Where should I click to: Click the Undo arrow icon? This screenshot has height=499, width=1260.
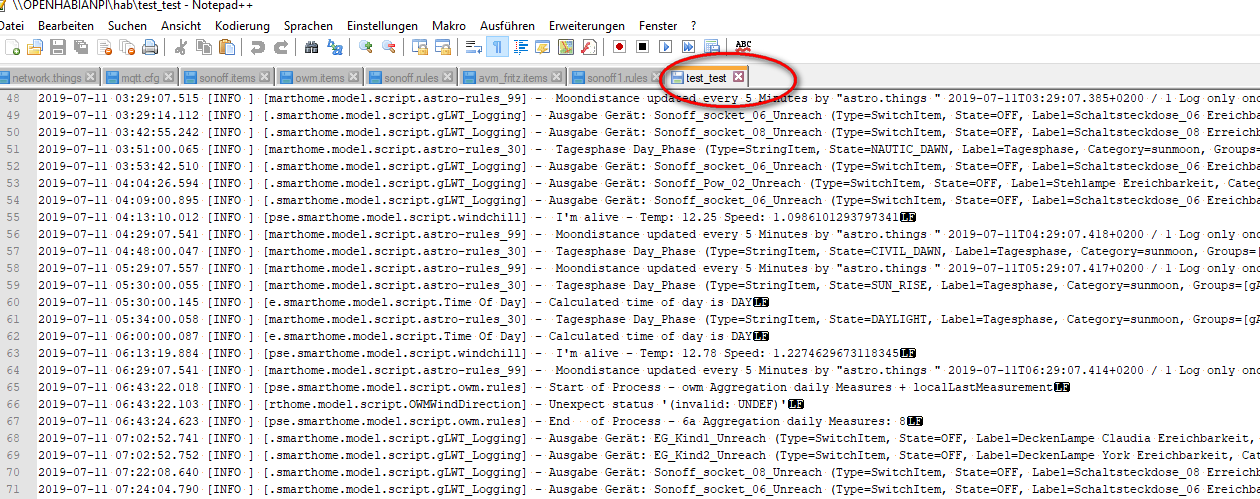coord(258,47)
